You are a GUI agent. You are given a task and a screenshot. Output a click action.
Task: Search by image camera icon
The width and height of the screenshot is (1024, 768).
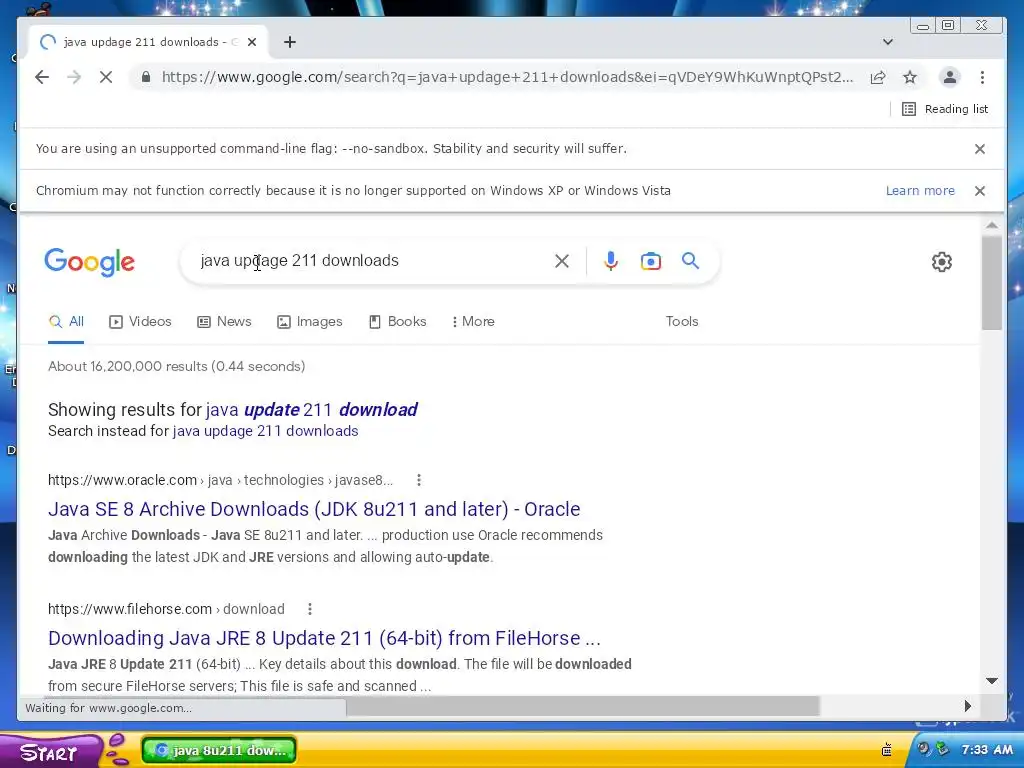click(x=650, y=261)
